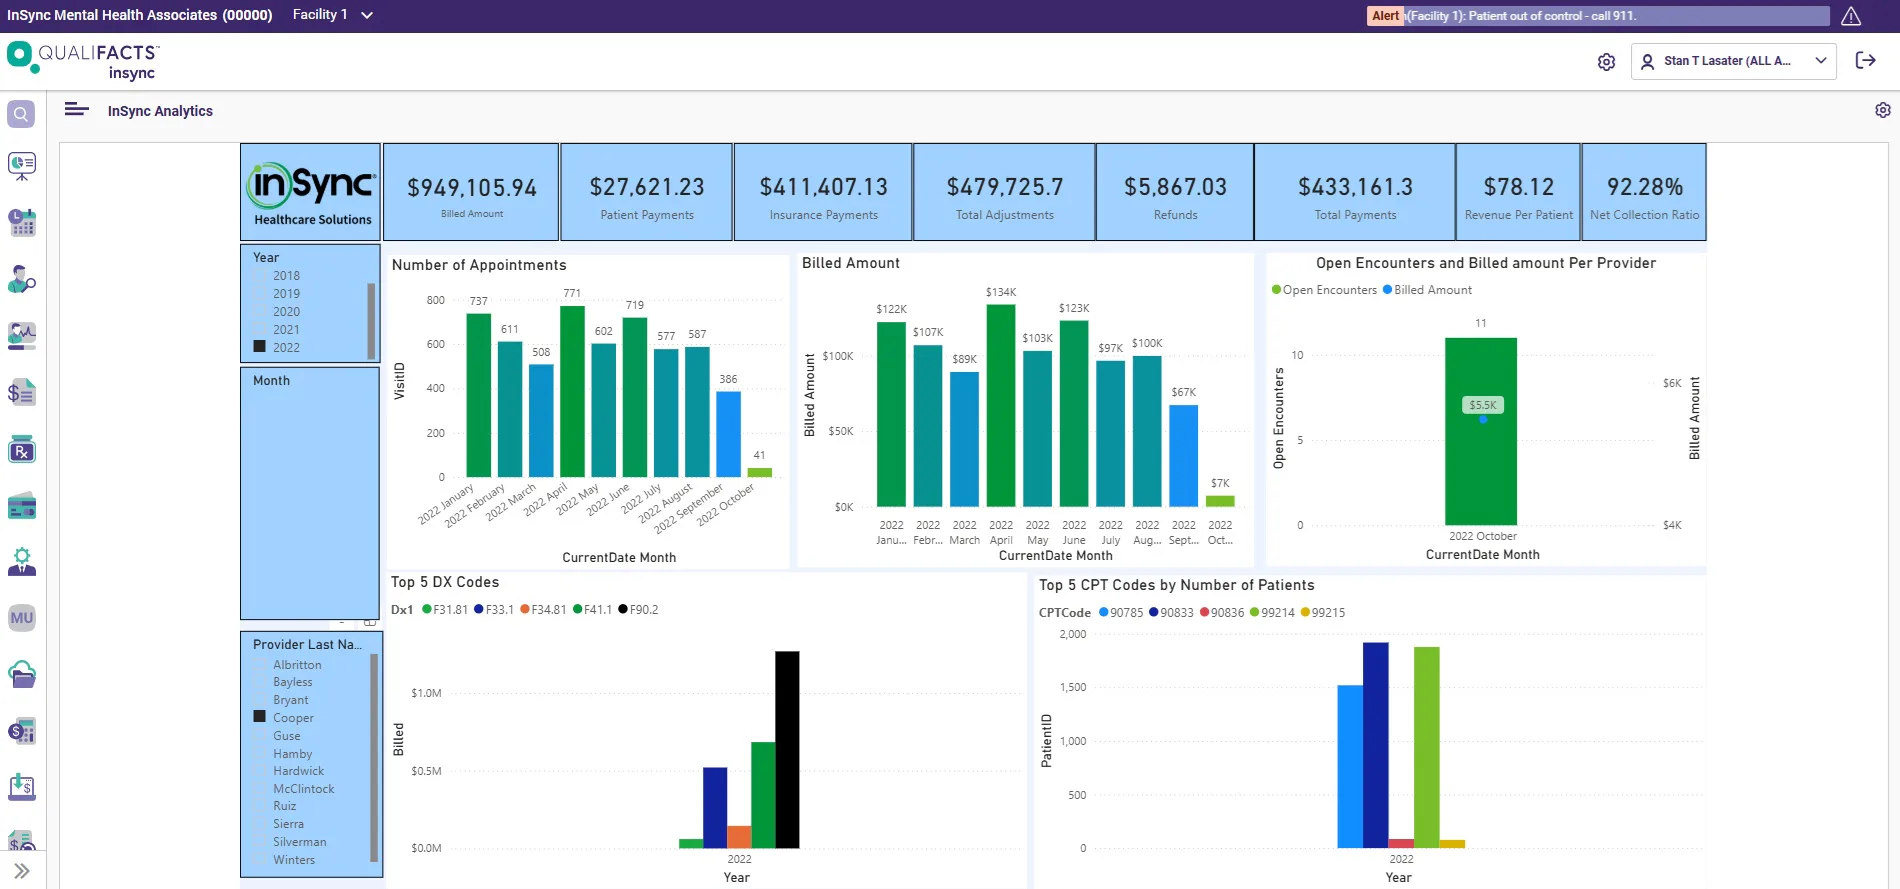Open the header settings gear
1900x889 pixels.
point(1606,62)
